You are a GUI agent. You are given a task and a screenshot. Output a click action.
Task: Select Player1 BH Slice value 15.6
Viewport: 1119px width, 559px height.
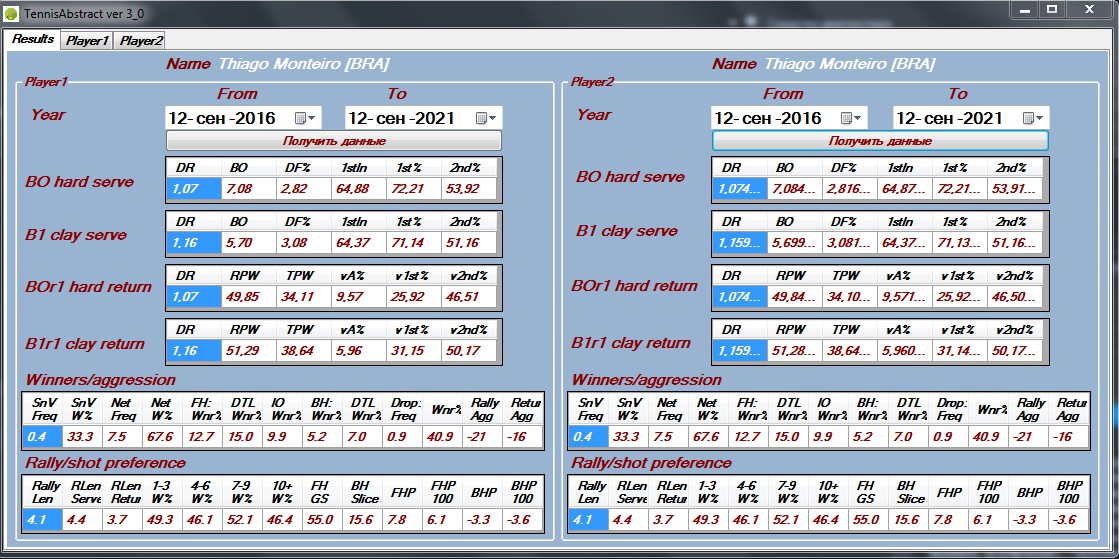coord(363,520)
